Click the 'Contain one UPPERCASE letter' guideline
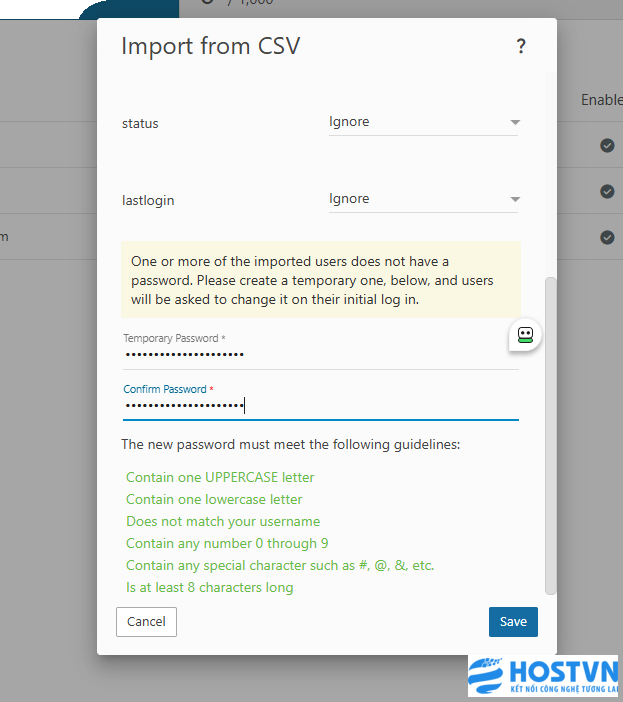 tap(220, 477)
